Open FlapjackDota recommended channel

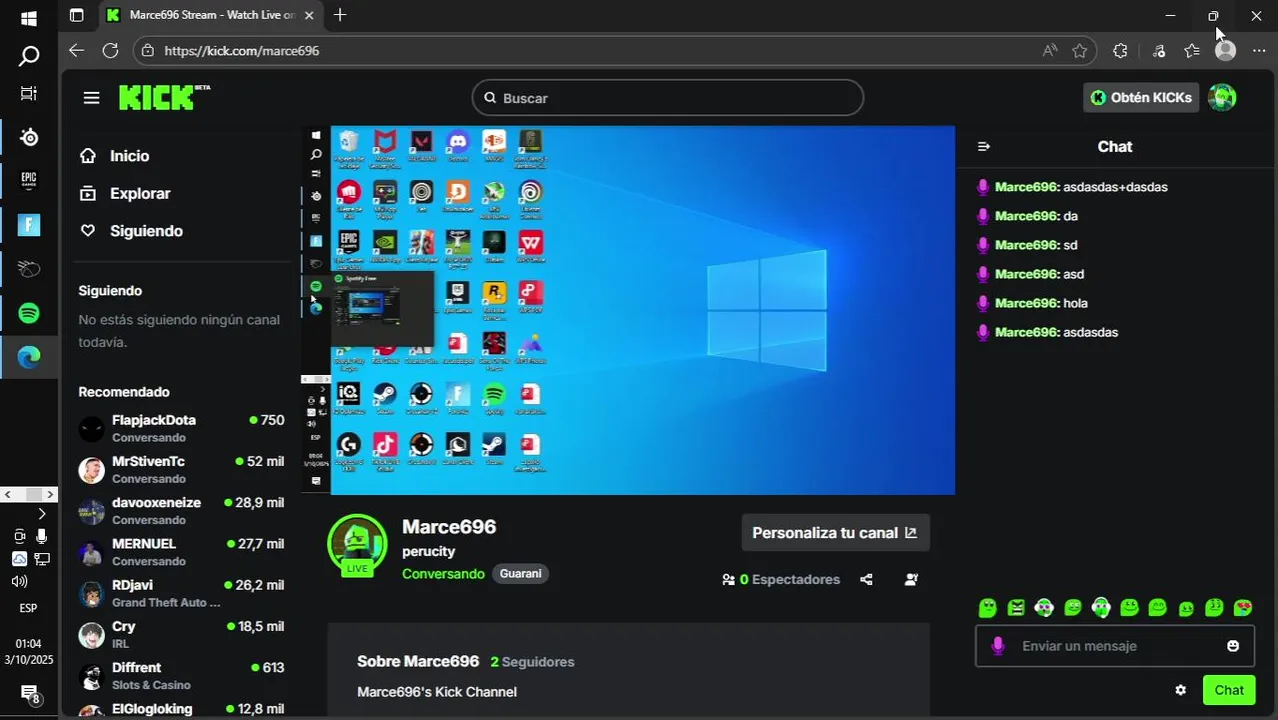181,428
